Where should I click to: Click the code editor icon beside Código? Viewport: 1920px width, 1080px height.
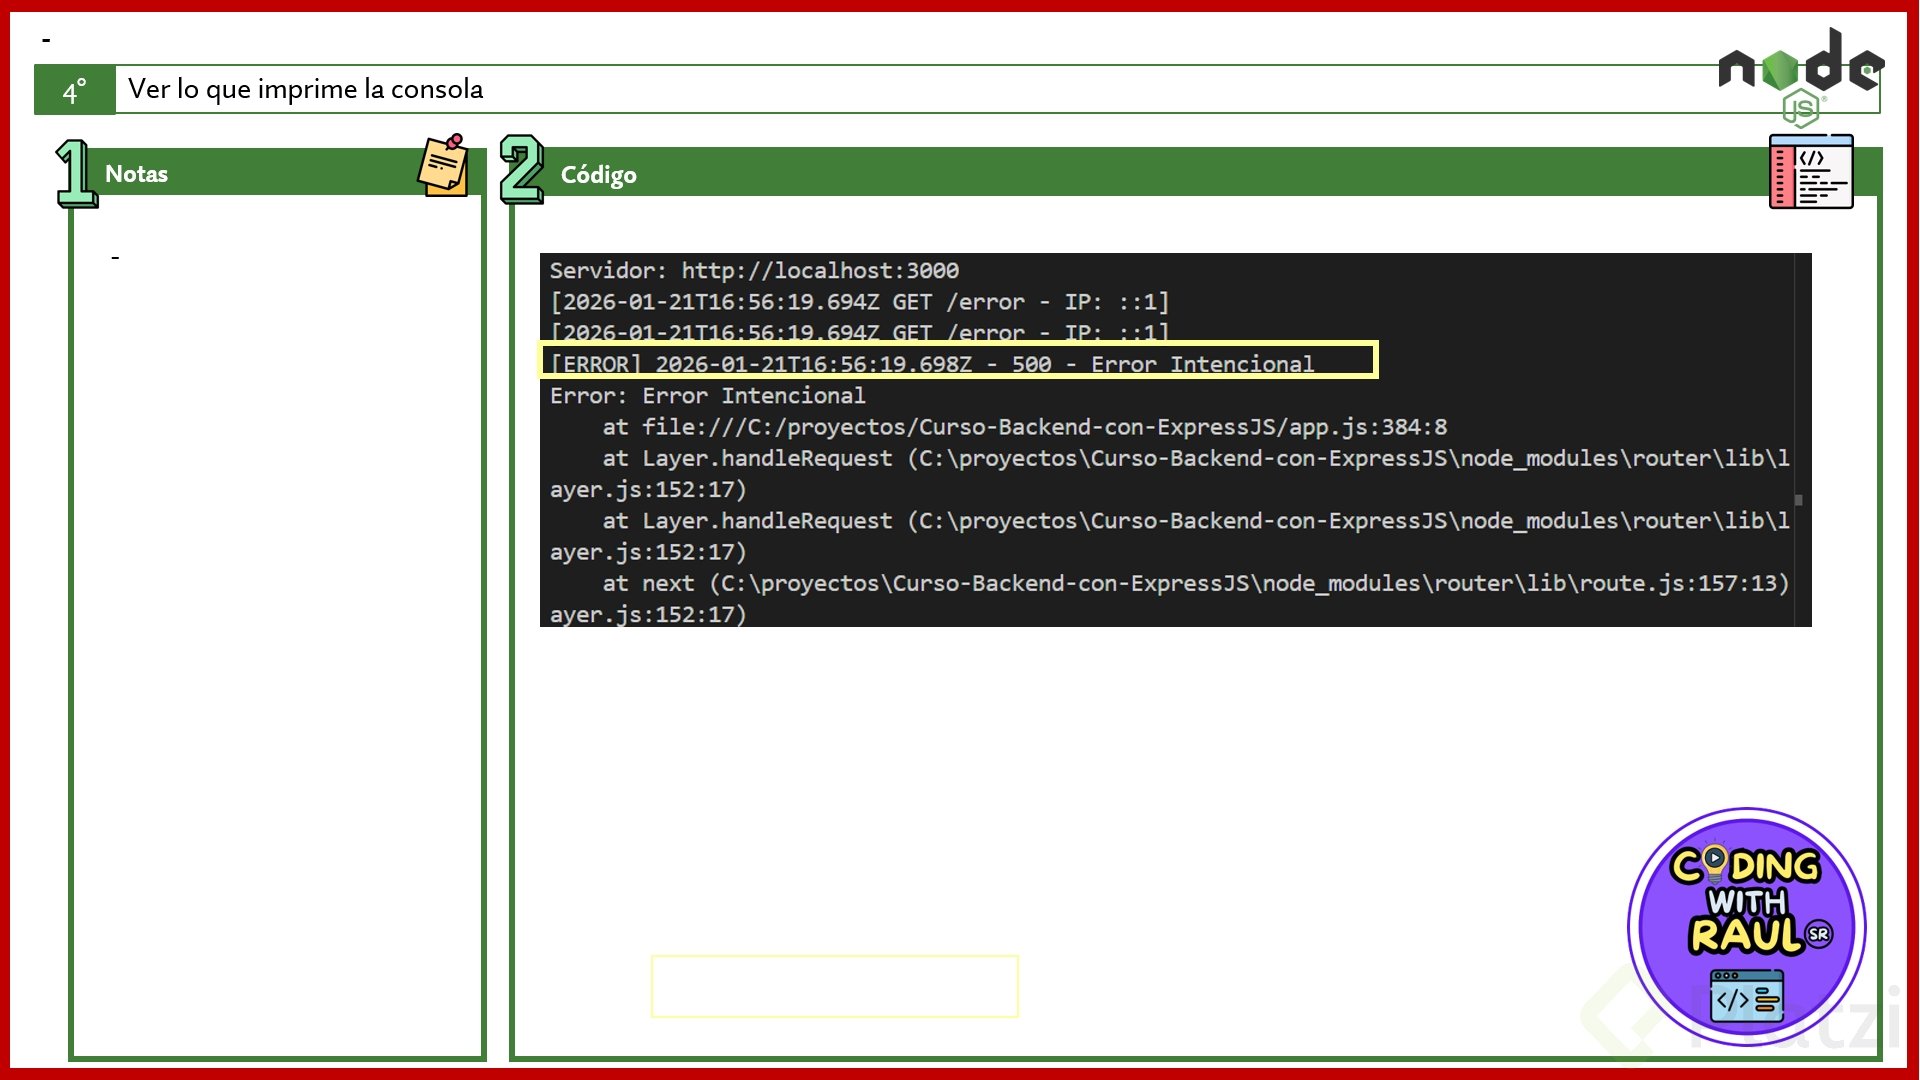pos(1810,172)
